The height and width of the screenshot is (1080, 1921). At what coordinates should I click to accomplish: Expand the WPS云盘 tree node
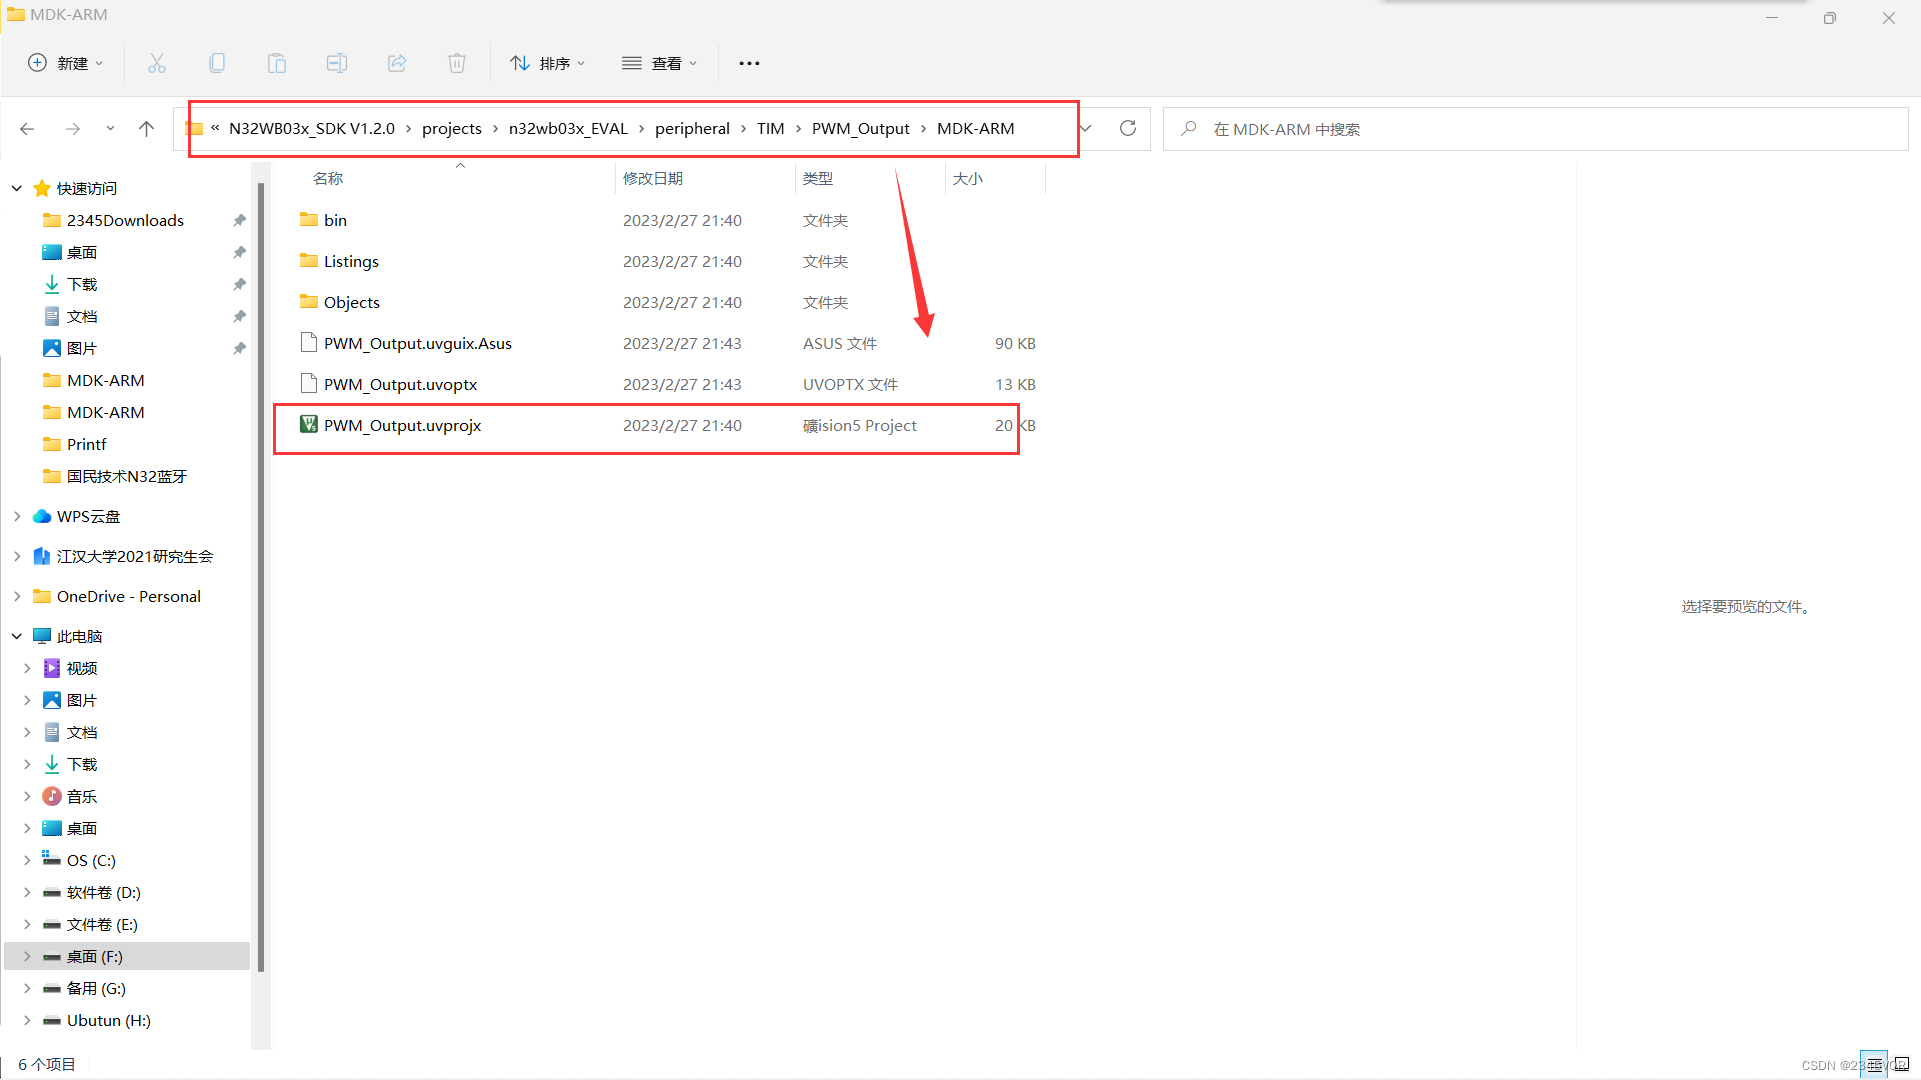pos(17,516)
